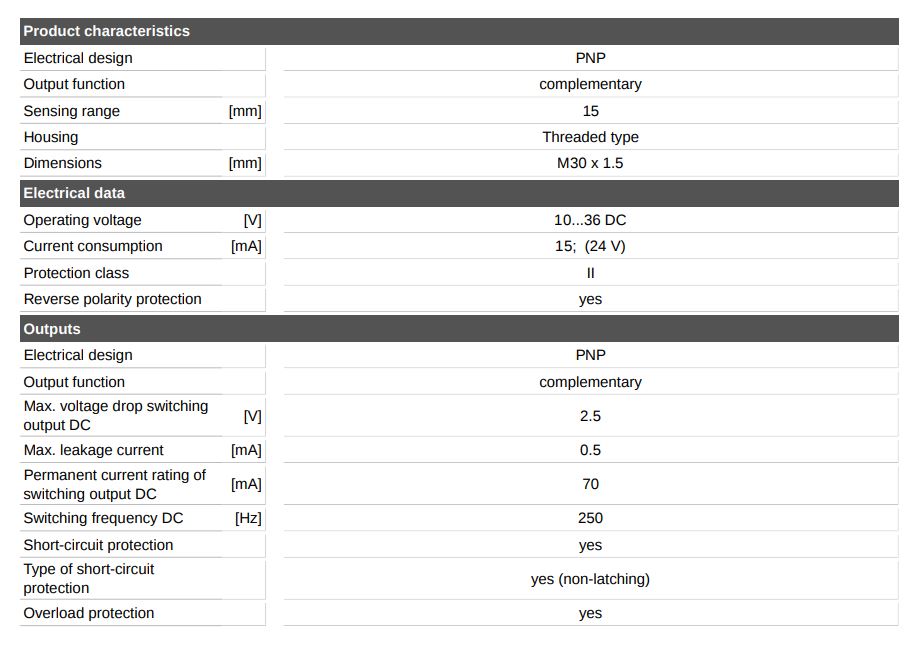Select the Dimensions value M30 x 1.5
The height and width of the screenshot is (647, 904).
pyautogui.click(x=590, y=163)
